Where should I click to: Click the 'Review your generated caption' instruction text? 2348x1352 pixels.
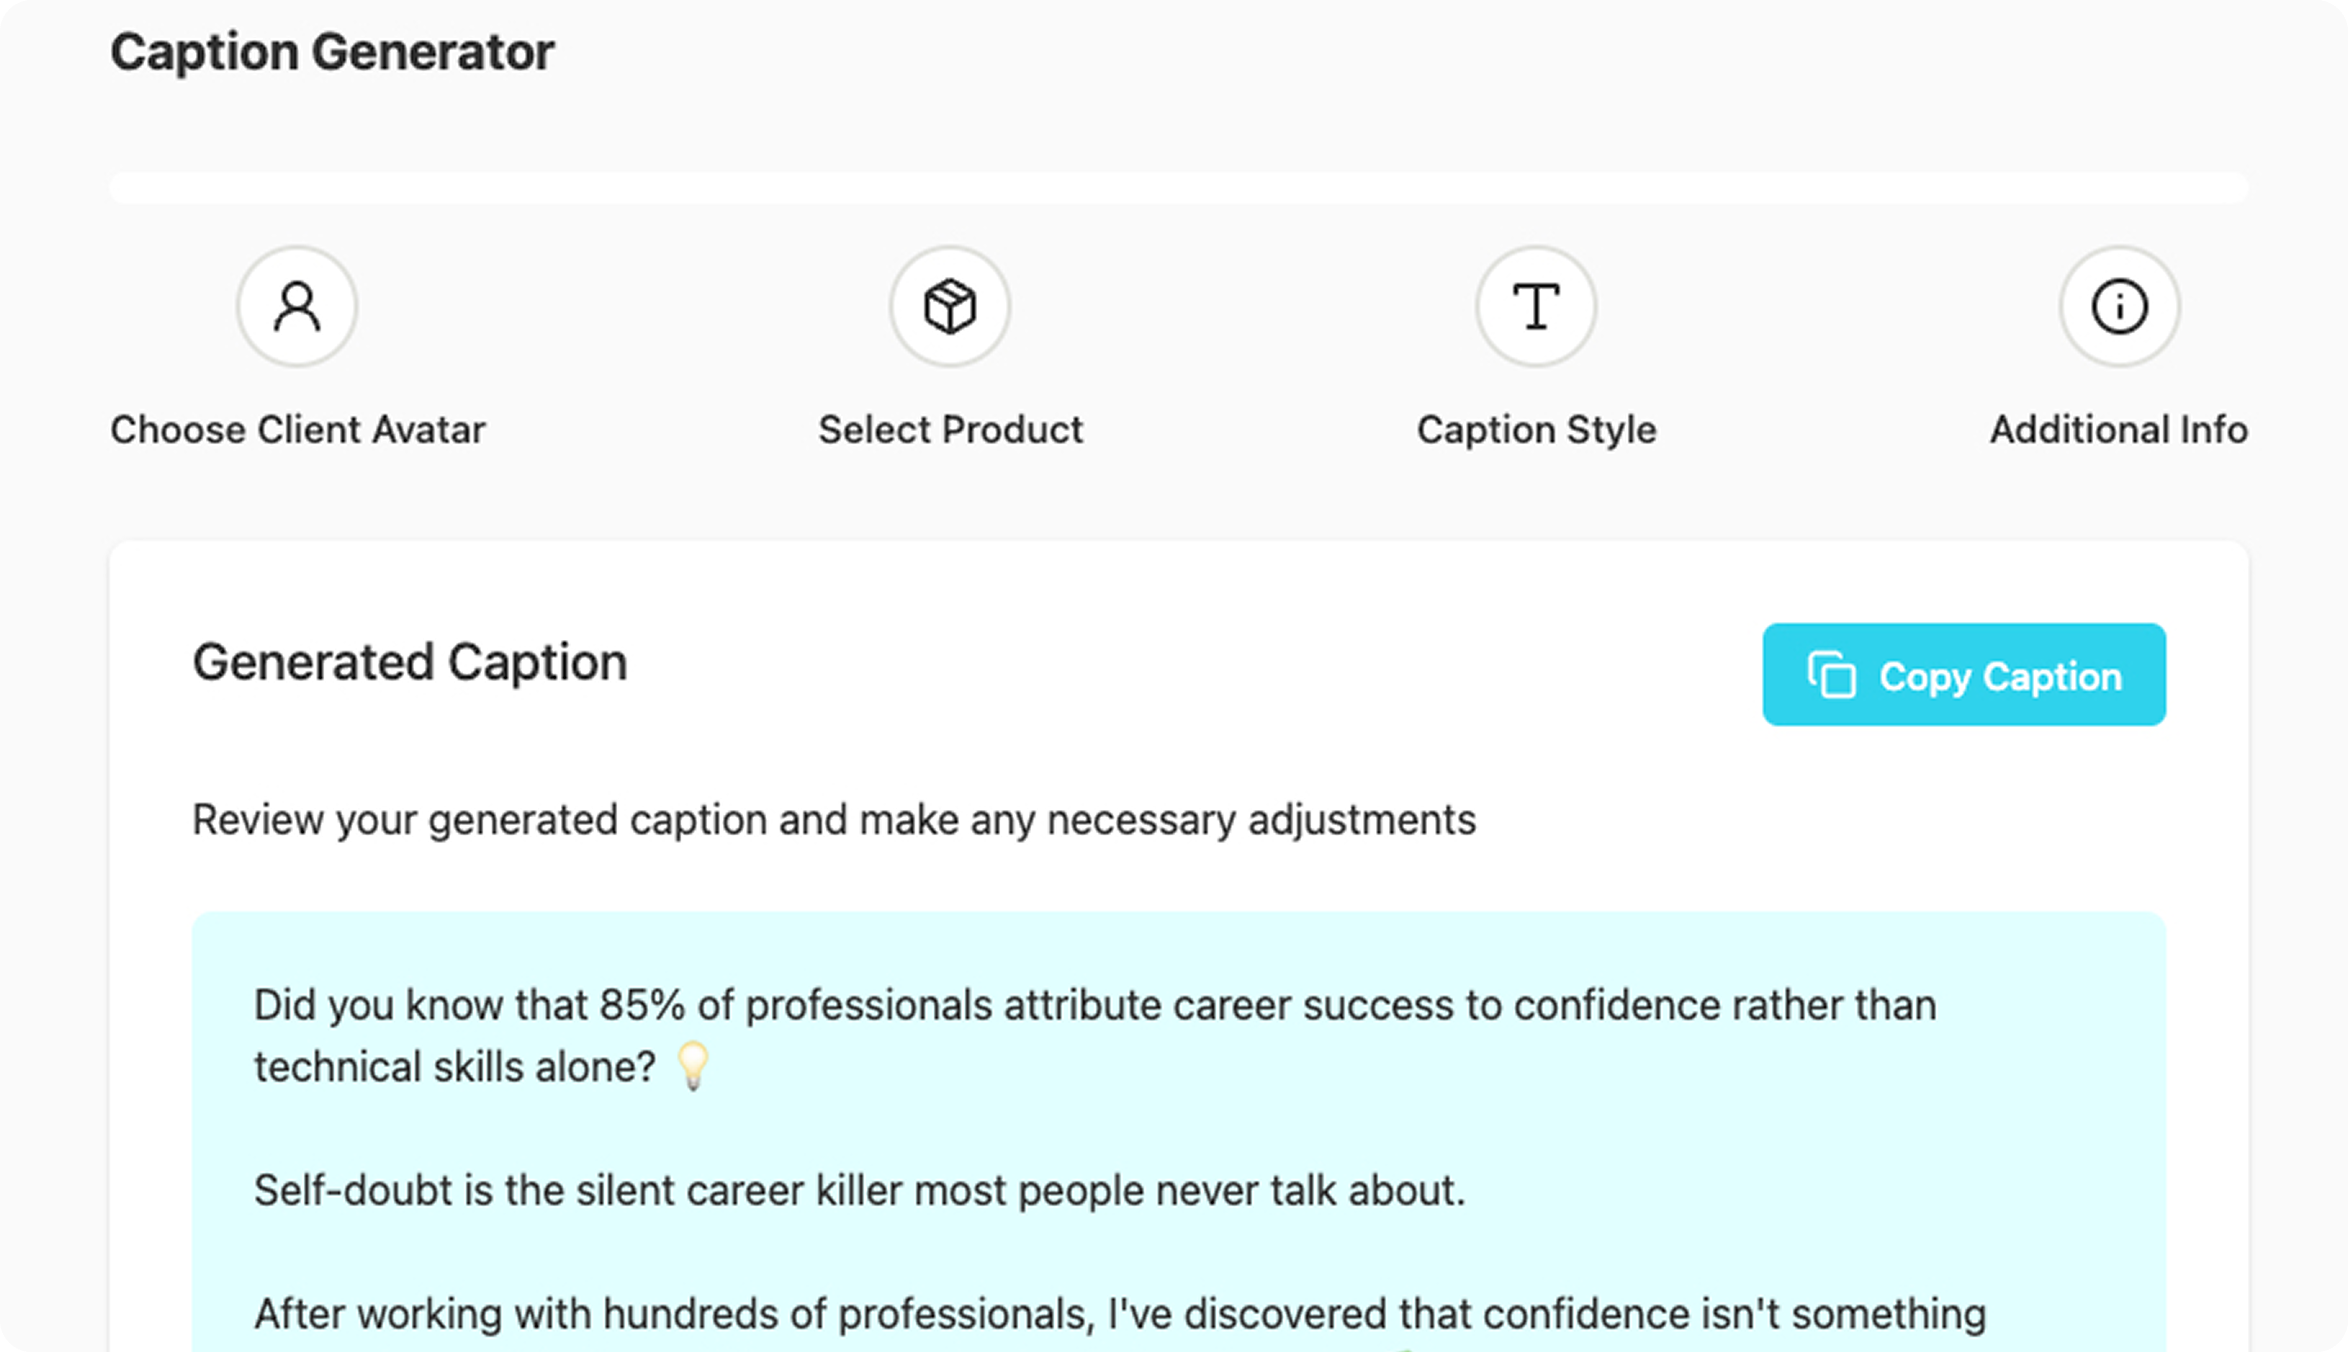pyautogui.click(x=833, y=820)
